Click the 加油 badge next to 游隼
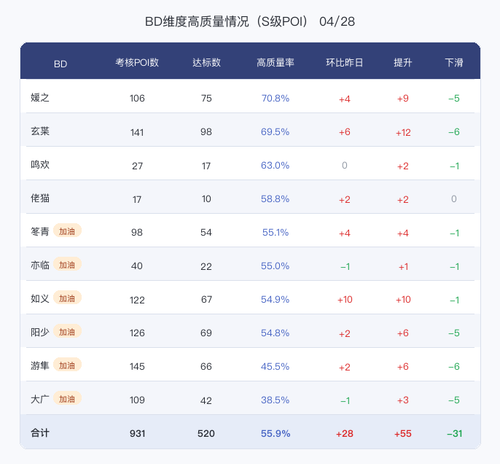Screen dimensions: 500x464 pos(67,365)
